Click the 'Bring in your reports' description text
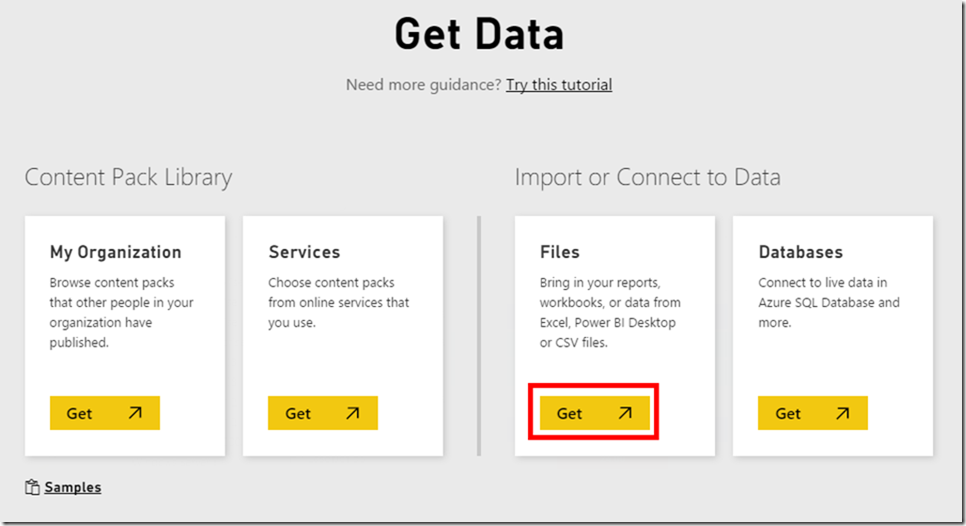The width and height of the screenshot is (966, 526). click(610, 312)
